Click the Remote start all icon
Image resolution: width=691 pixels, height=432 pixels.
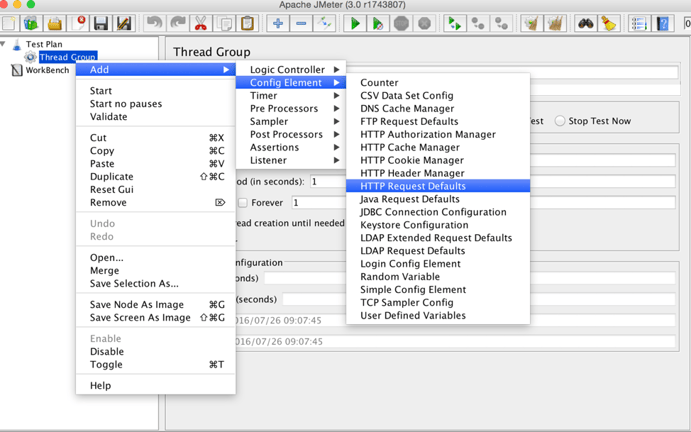coord(454,23)
